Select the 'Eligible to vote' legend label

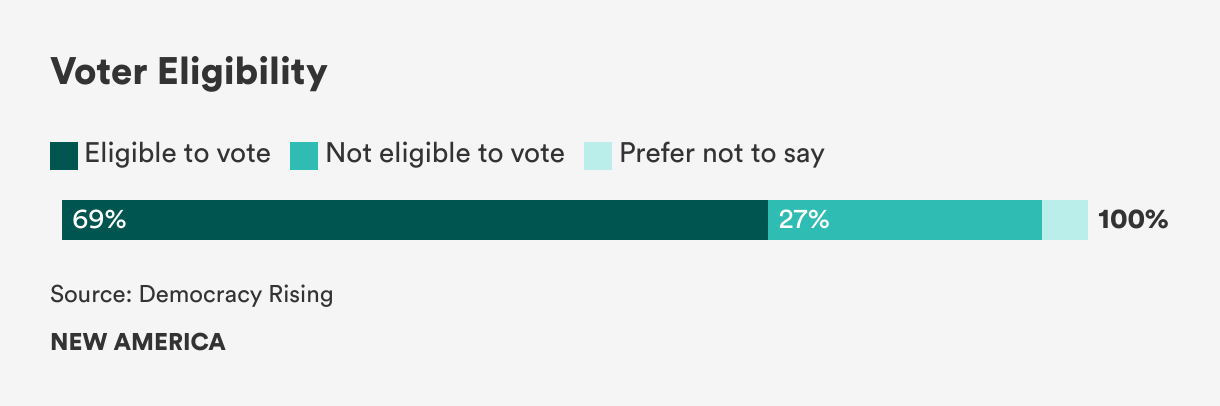[178, 154]
